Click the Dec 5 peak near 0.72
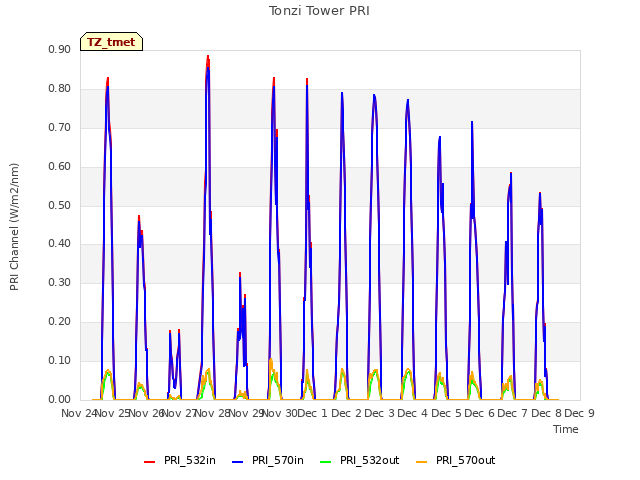 [x=472, y=122]
